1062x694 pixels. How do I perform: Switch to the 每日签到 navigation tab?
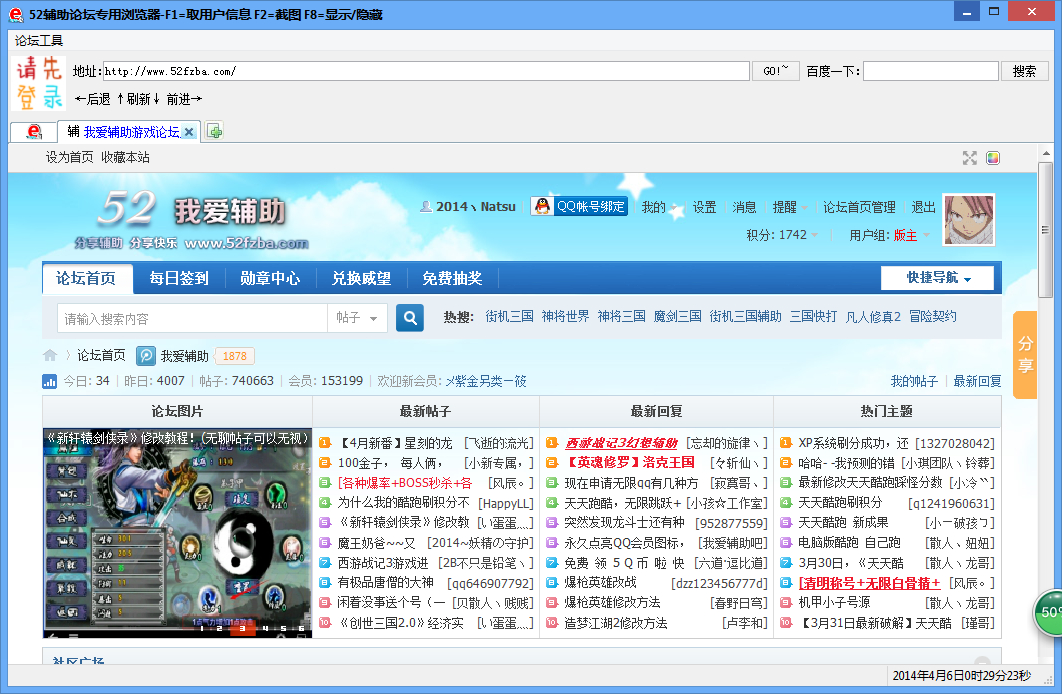coord(179,278)
